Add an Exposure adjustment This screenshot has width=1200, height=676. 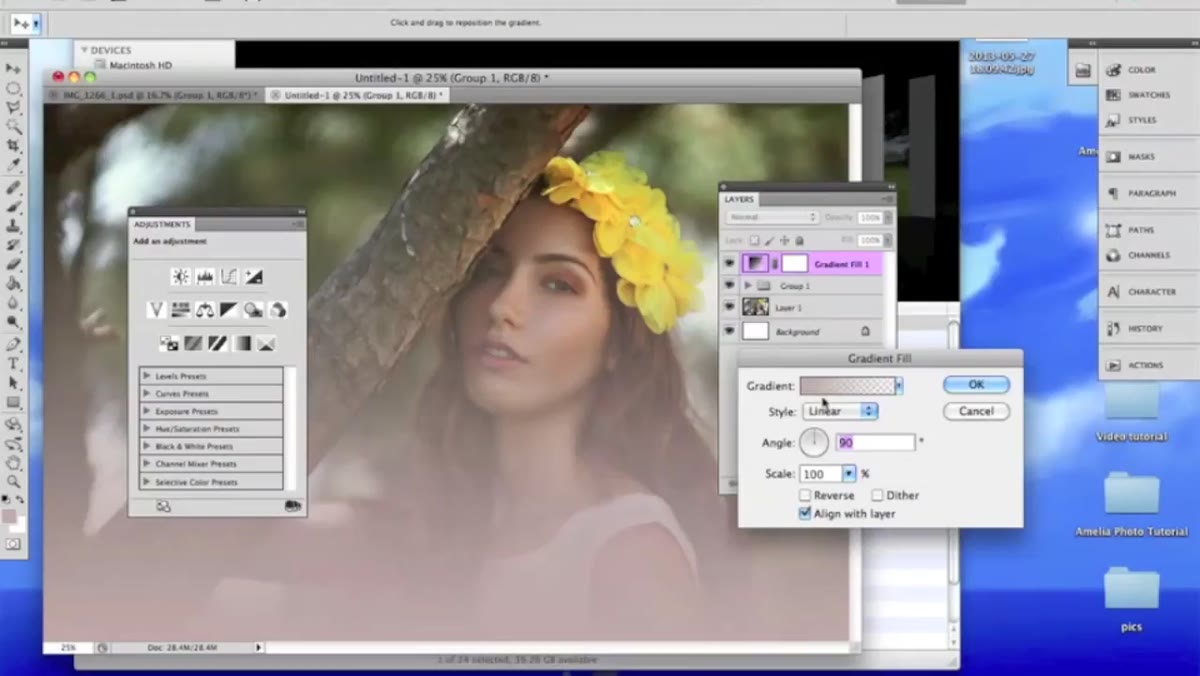click(254, 277)
